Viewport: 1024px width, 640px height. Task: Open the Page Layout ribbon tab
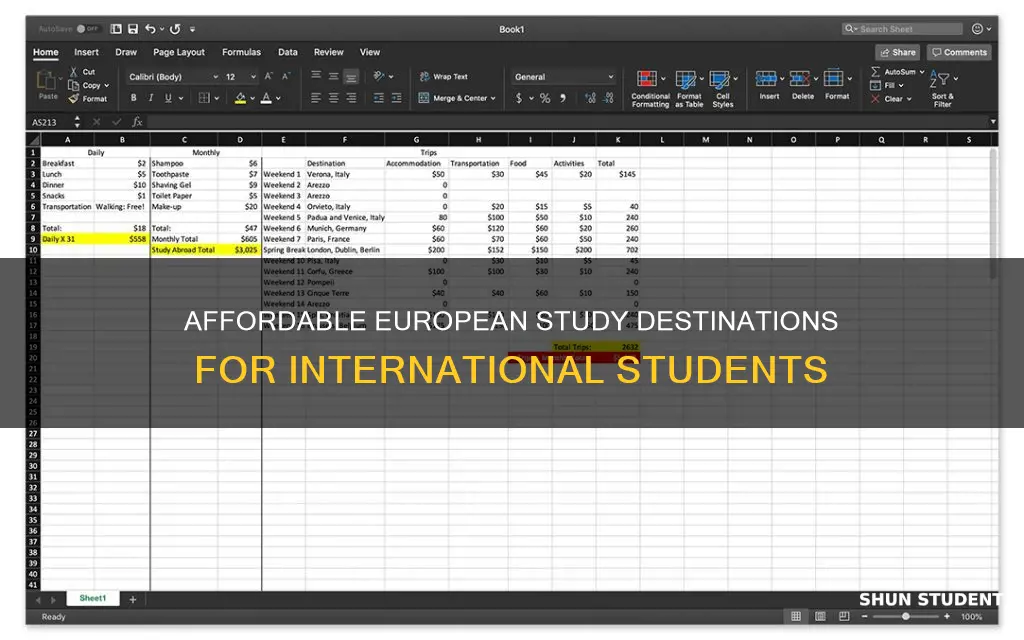click(x=179, y=52)
